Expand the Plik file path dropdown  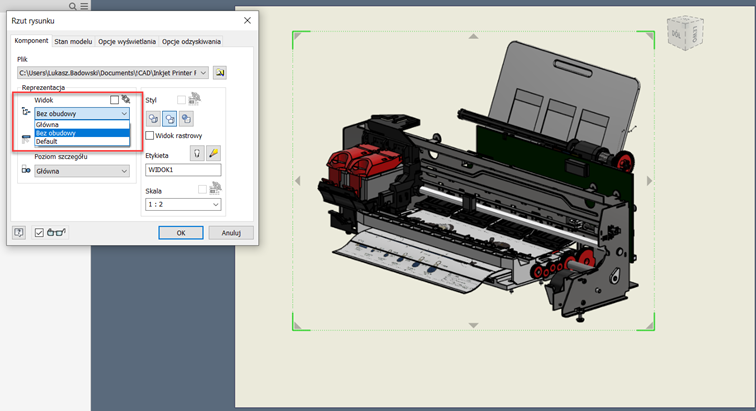click(x=204, y=73)
